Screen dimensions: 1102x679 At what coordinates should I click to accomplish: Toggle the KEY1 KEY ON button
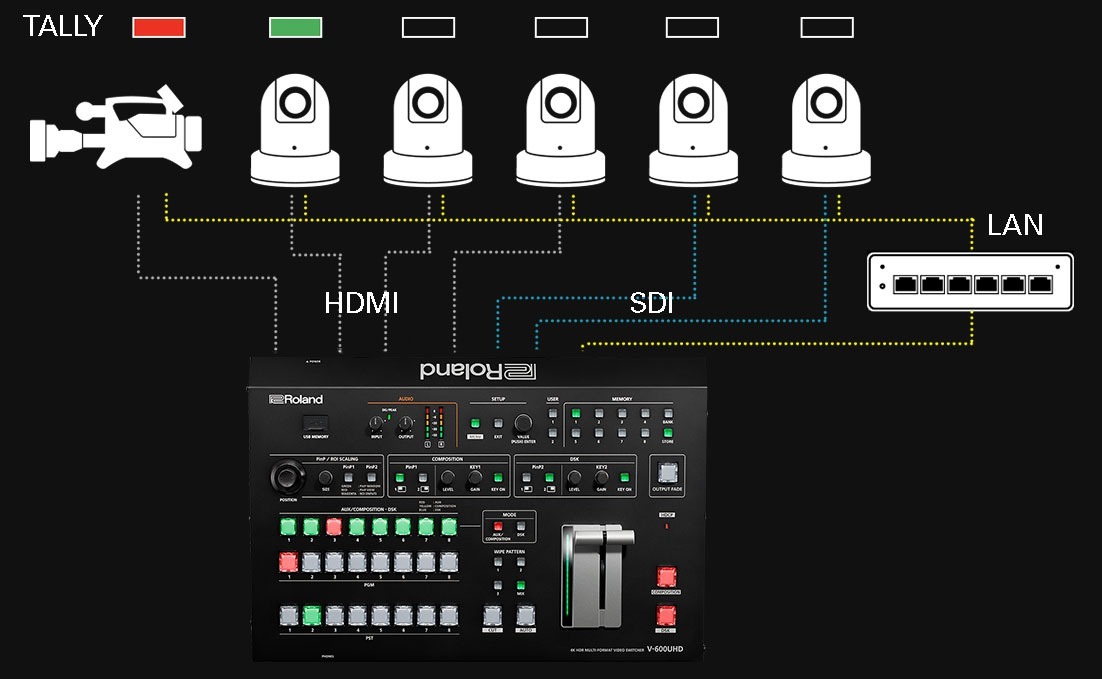click(497, 479)
